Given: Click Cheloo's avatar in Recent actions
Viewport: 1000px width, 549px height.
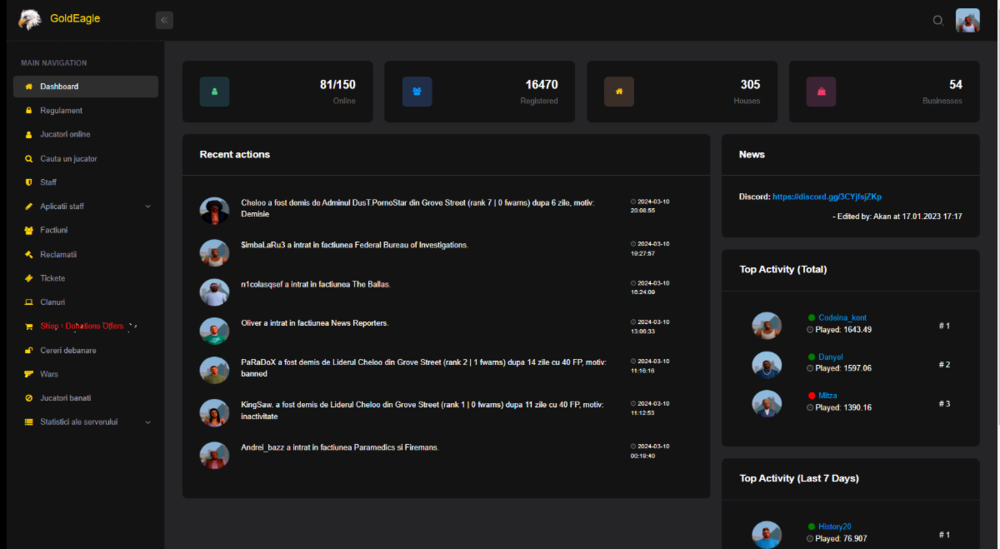Looking at the screenshot, I should (x=214, y=210).
